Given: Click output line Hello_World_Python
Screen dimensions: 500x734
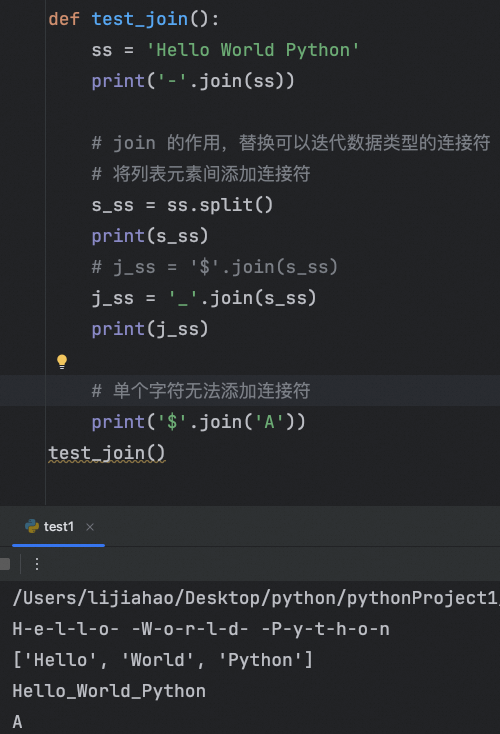Looking at the screenshot, I should (109, 691).
